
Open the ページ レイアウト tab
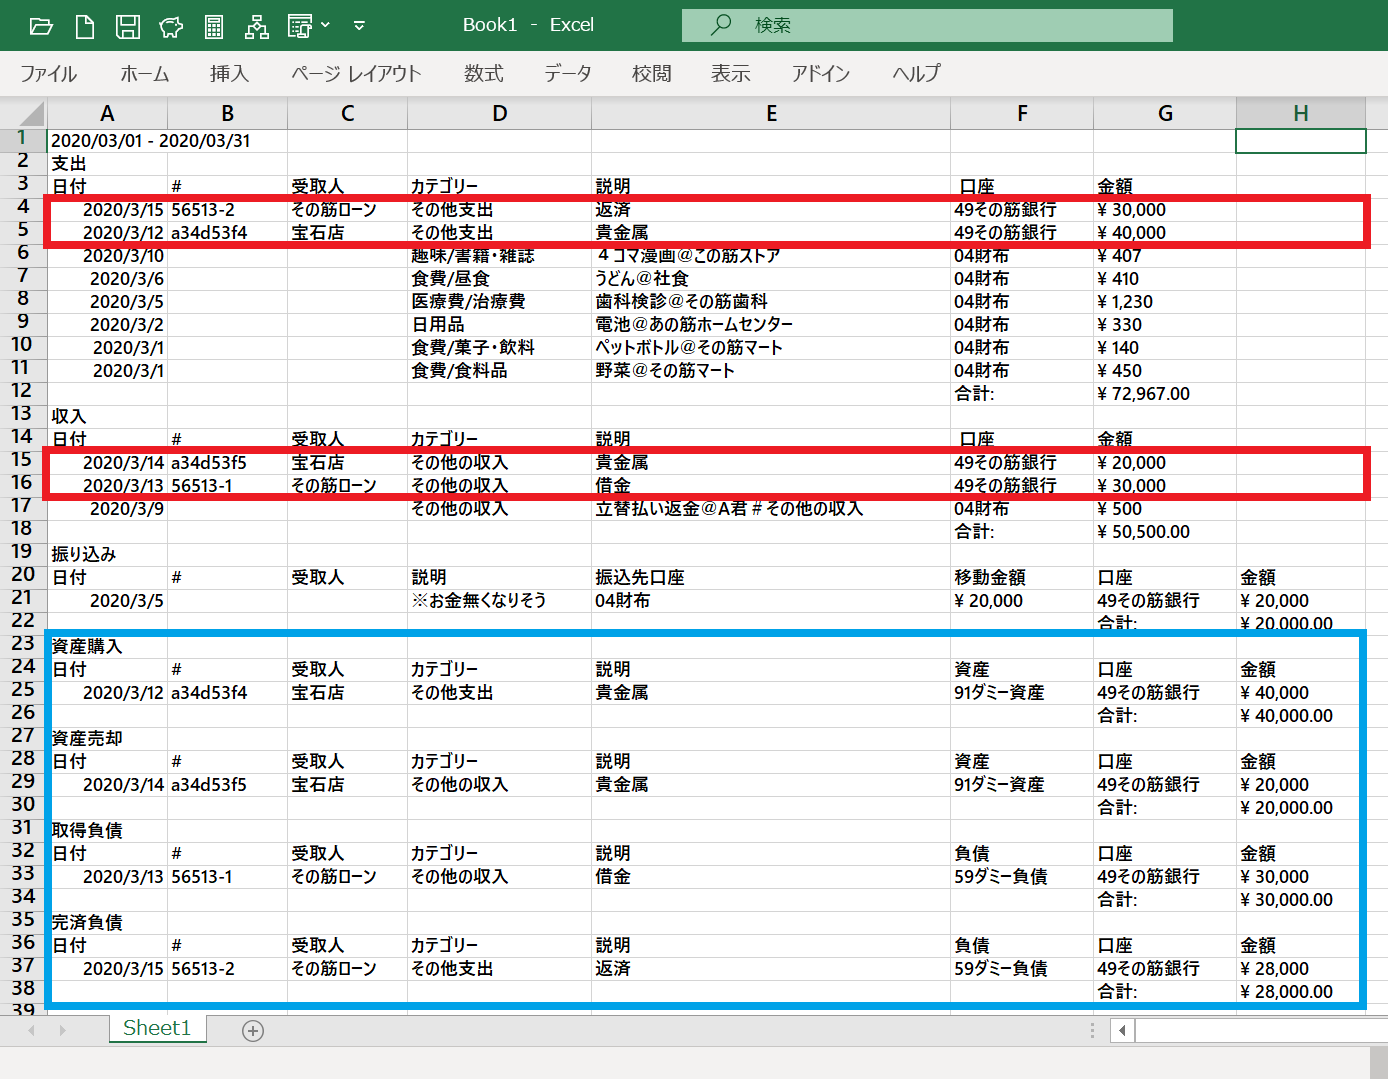point(356,73)
